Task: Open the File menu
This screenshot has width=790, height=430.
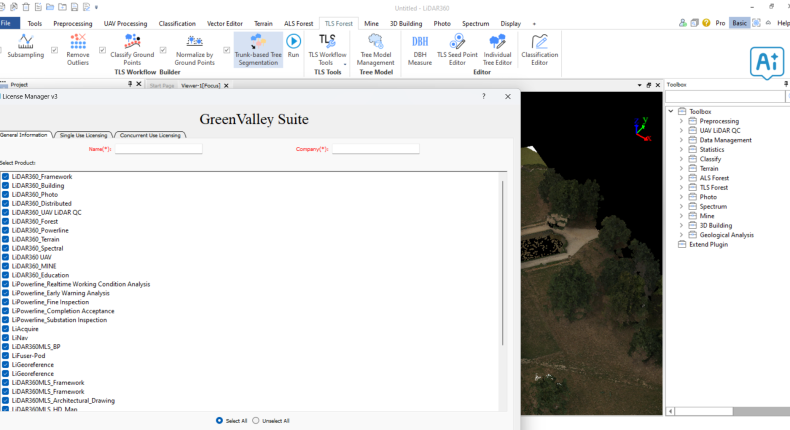Action: [x=9, y=23]
